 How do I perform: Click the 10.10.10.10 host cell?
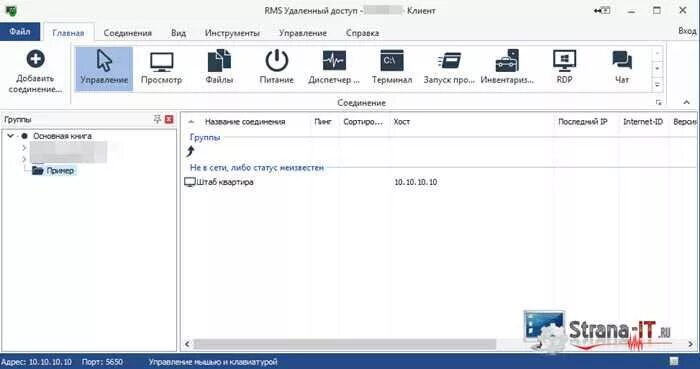point(416,182)
